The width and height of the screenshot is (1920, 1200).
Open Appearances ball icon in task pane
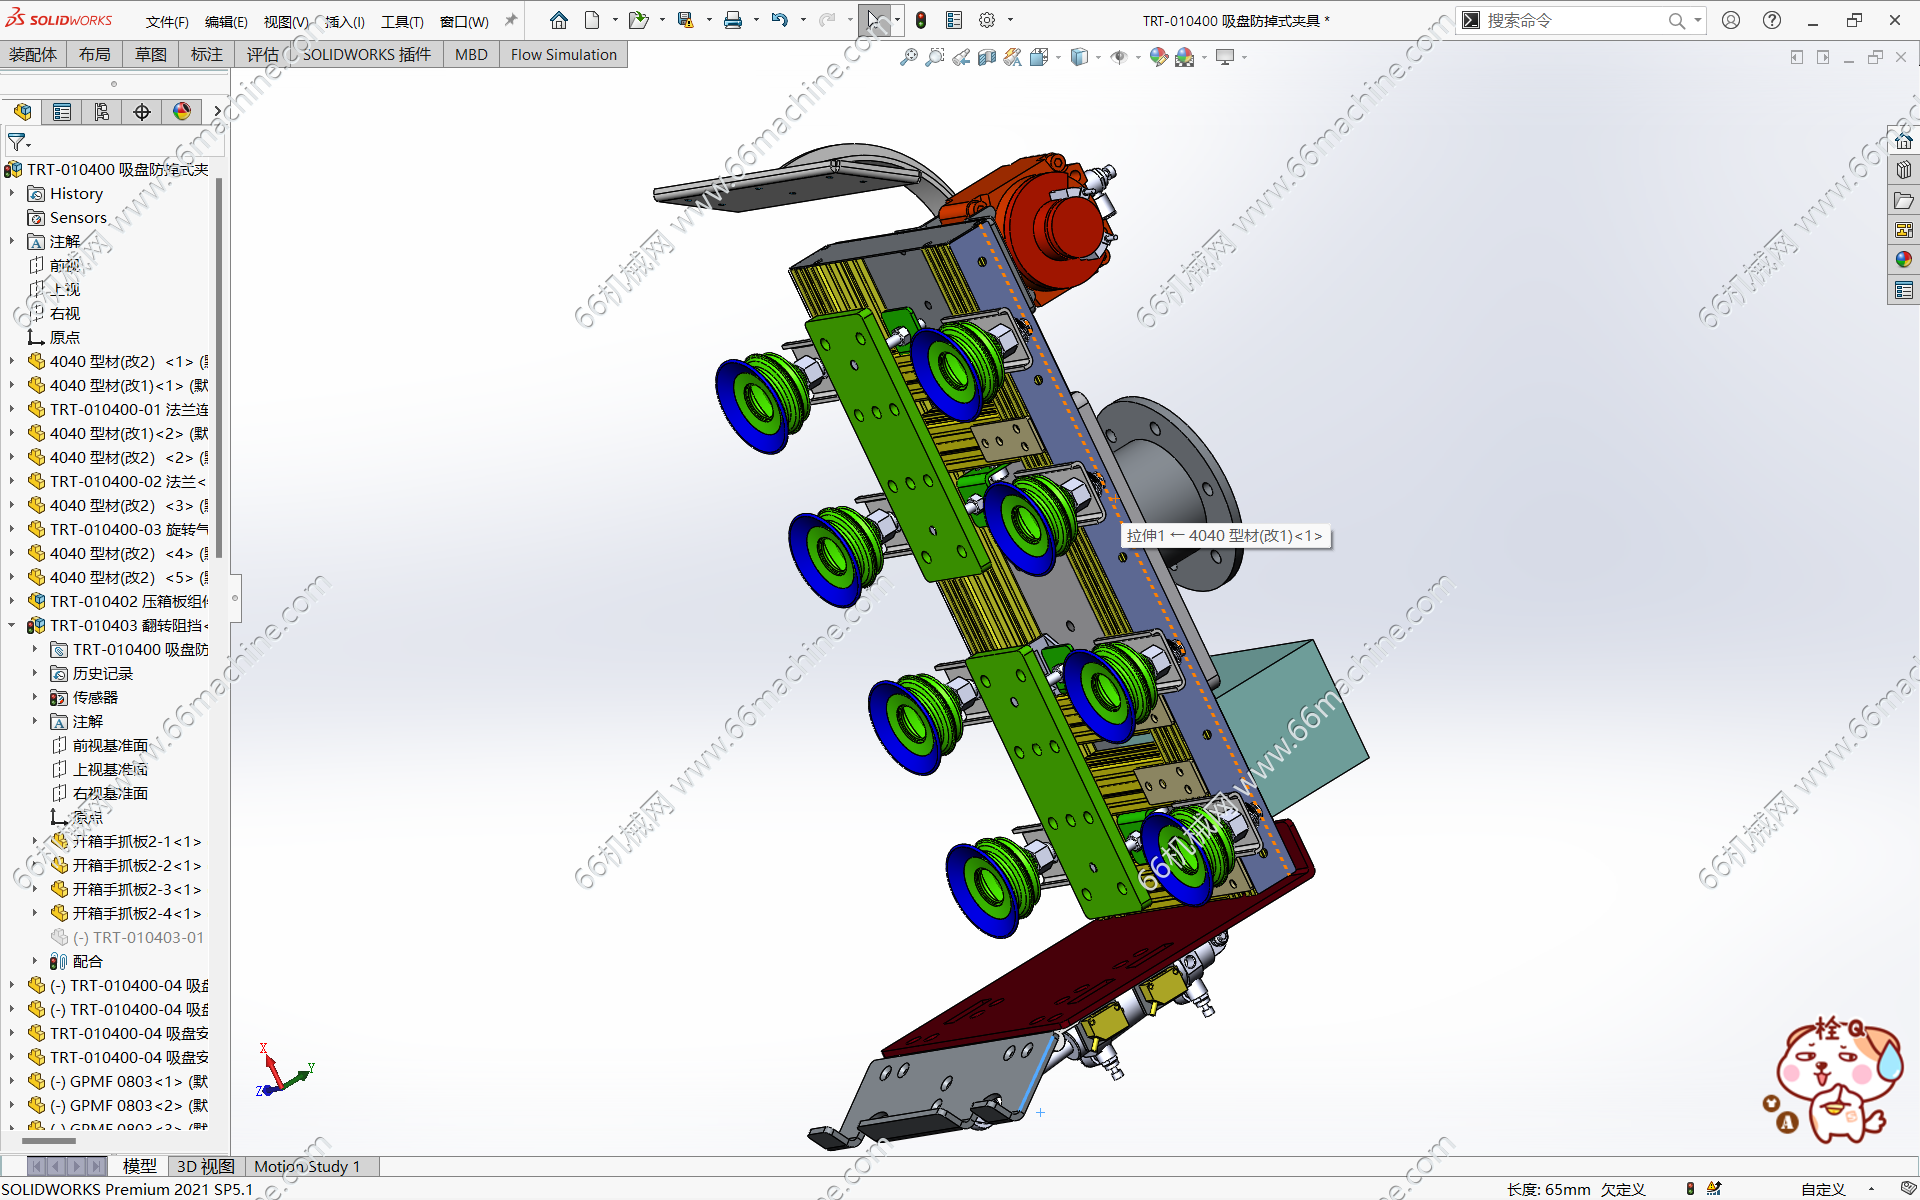coord(1904,260)
